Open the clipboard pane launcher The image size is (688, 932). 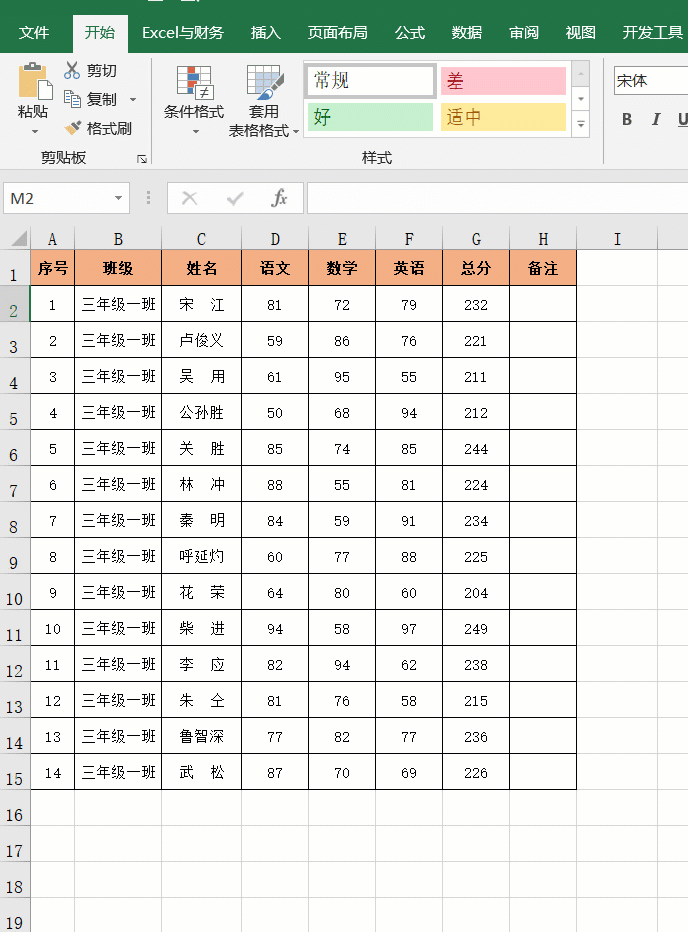click(142, 159)
